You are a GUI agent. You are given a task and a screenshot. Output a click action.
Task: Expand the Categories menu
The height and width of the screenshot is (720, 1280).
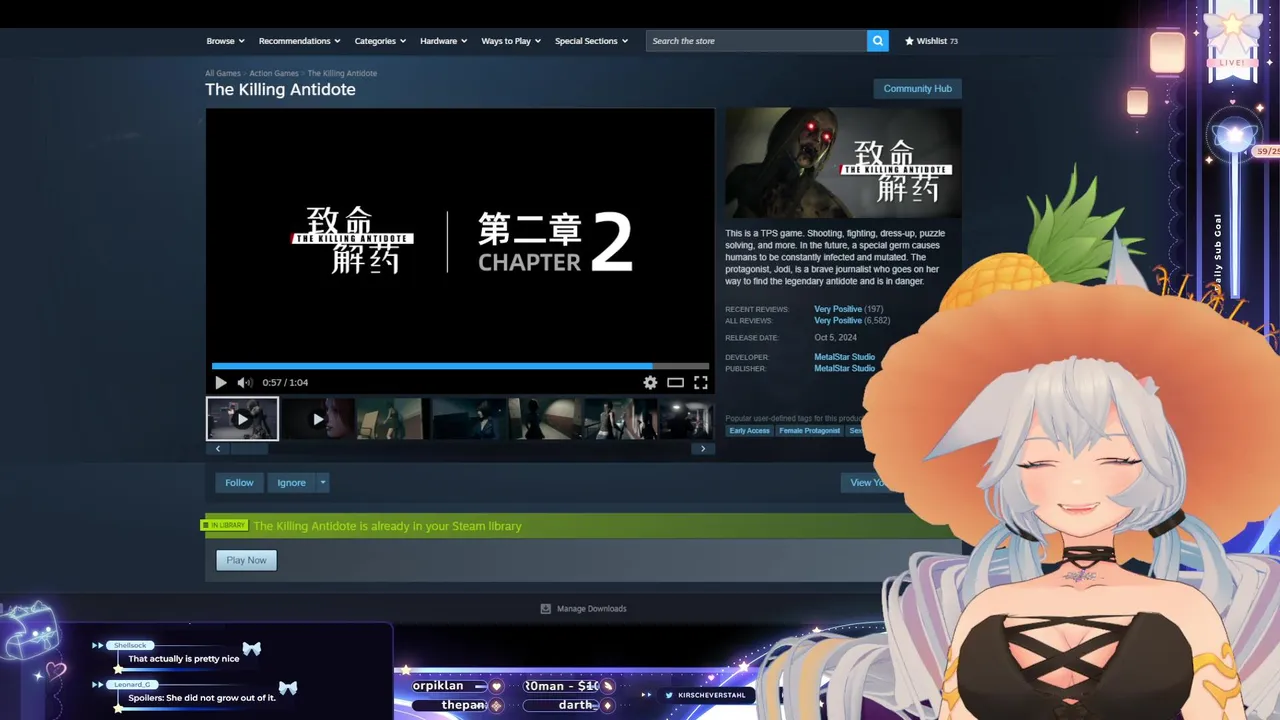point(380,41)
